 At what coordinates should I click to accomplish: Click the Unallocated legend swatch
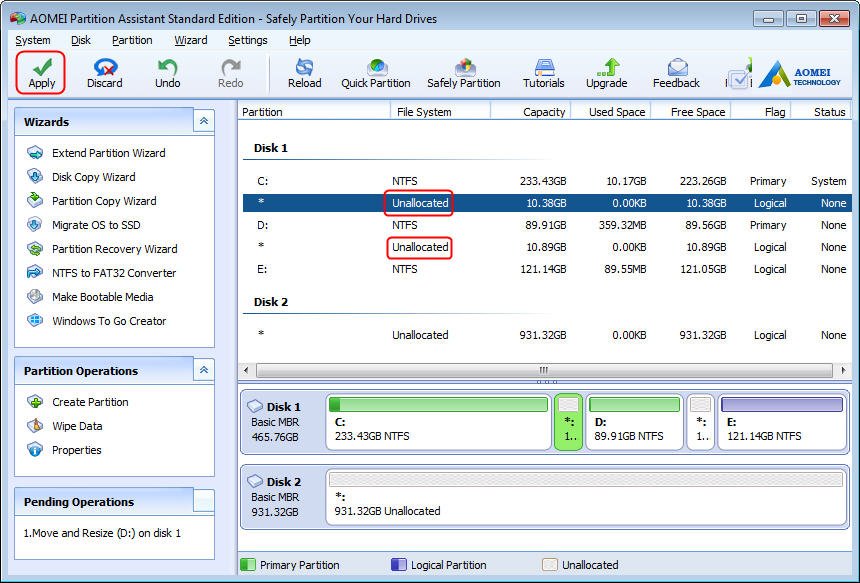pyautogui.click(x=550, y=565)
